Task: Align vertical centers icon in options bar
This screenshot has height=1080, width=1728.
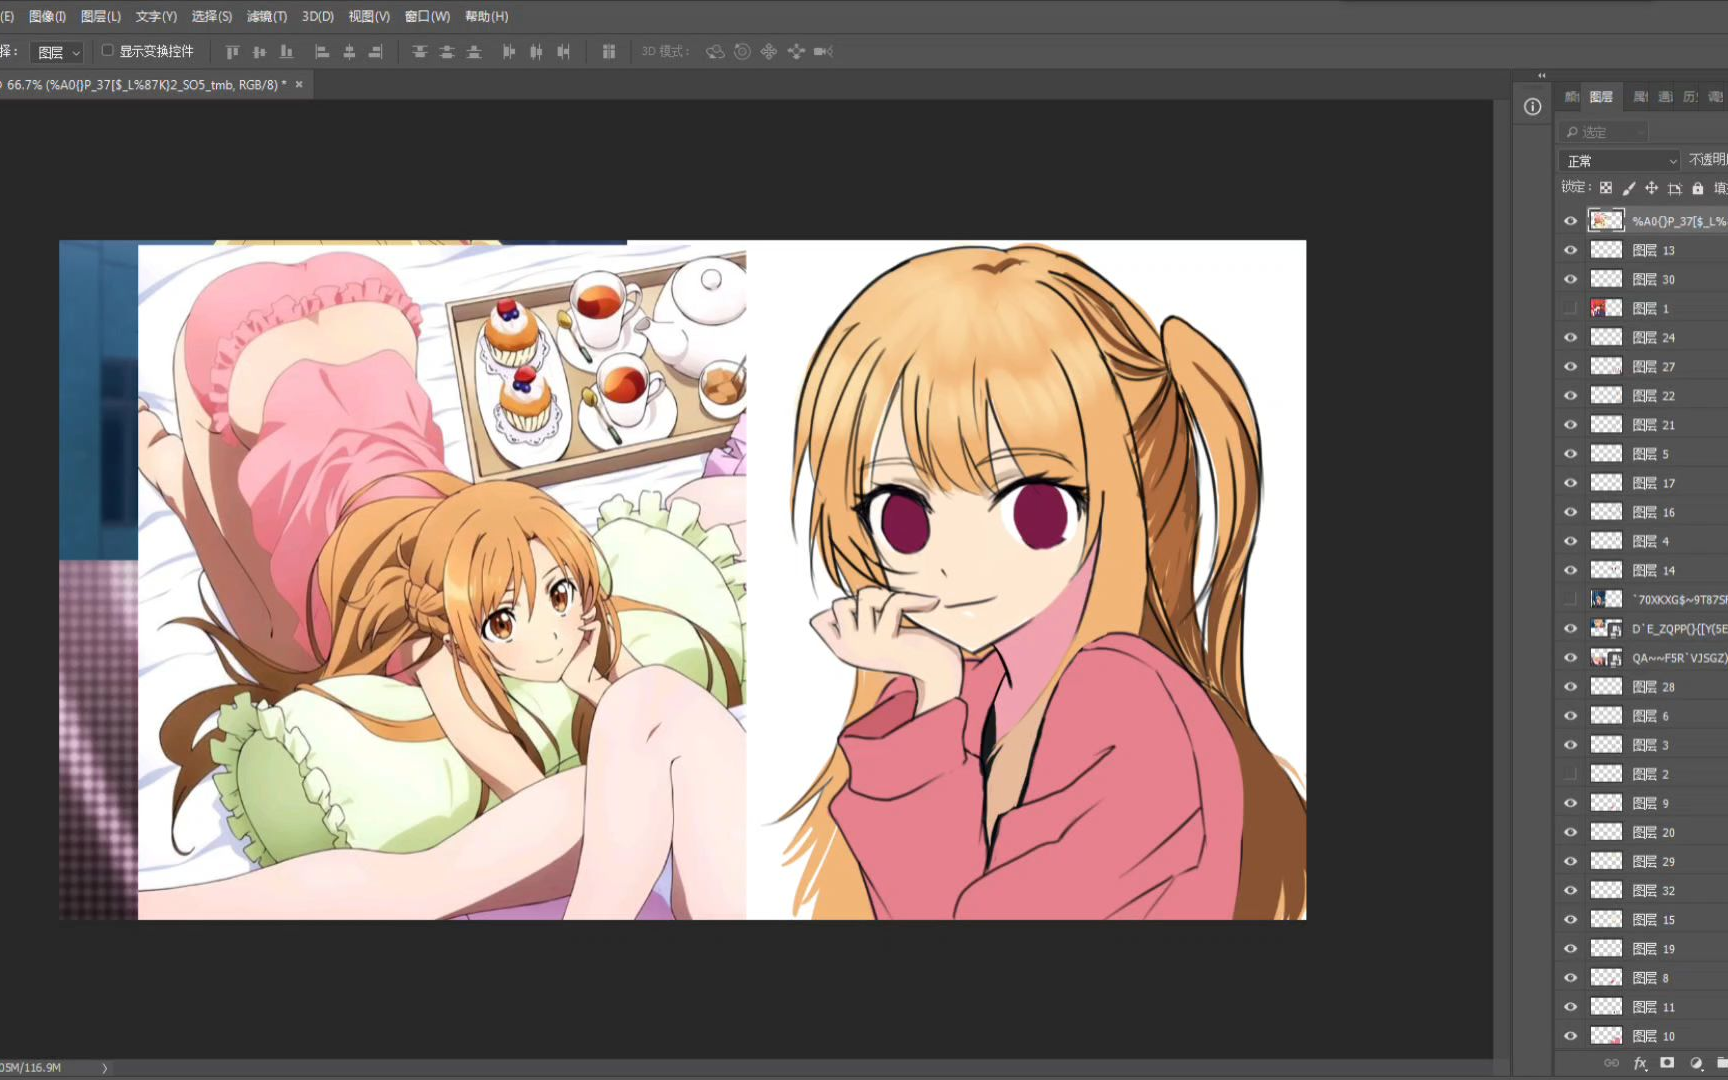Action: coord(259,52)
